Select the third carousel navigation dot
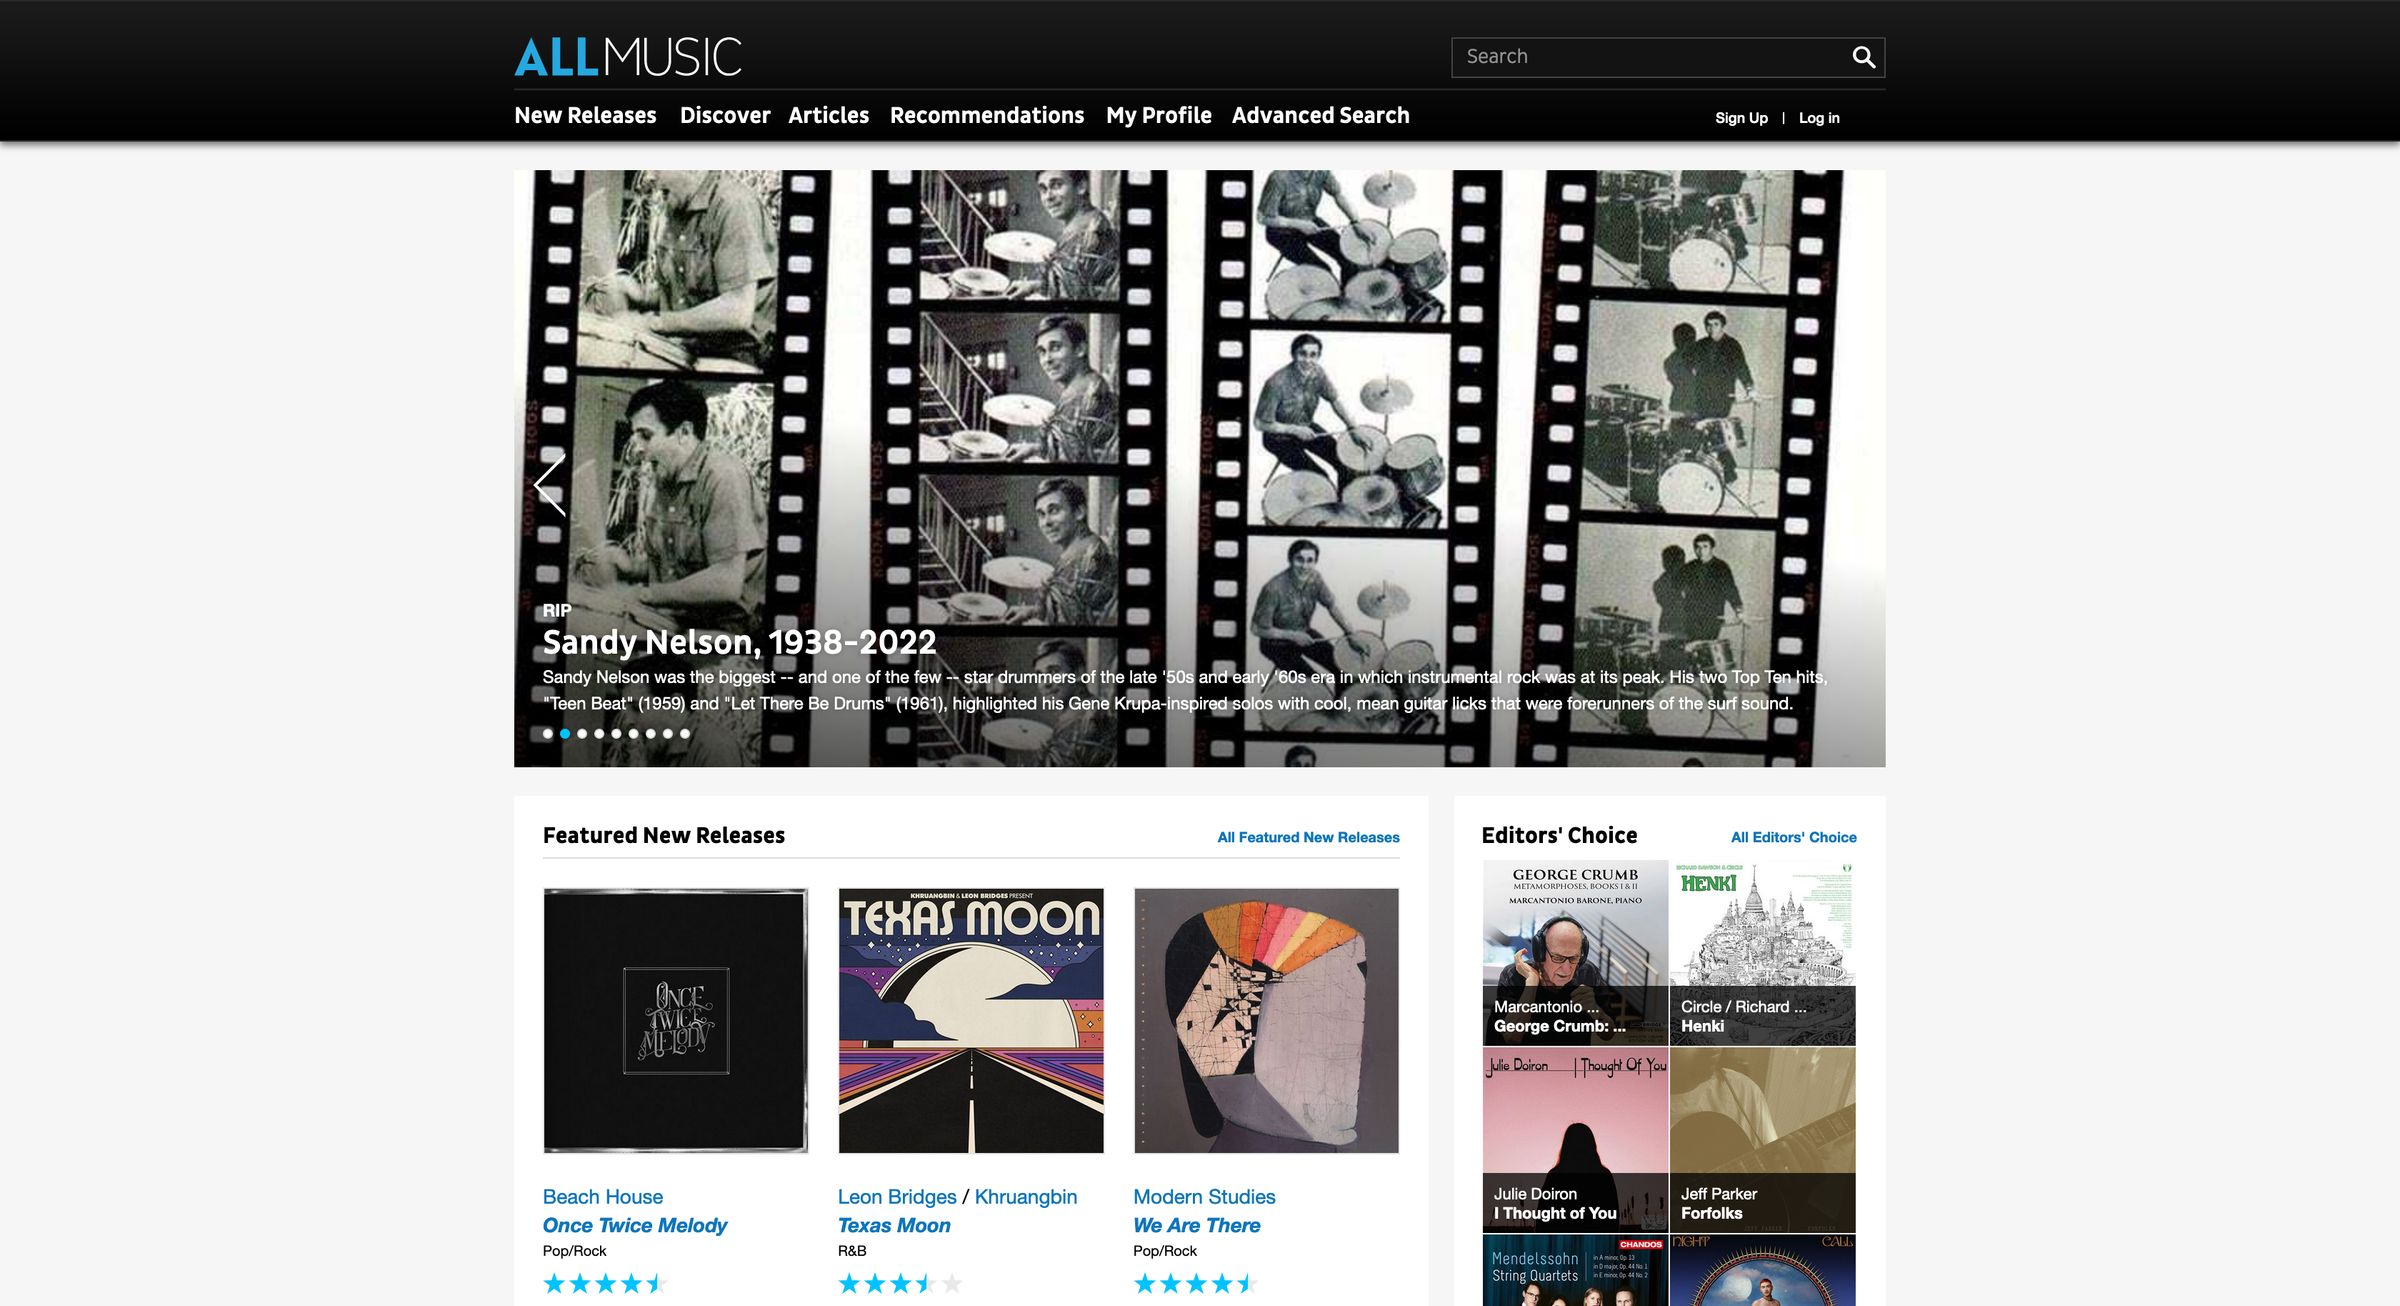Viewport: 2400px width, 1306px height. tap(581, 733)
